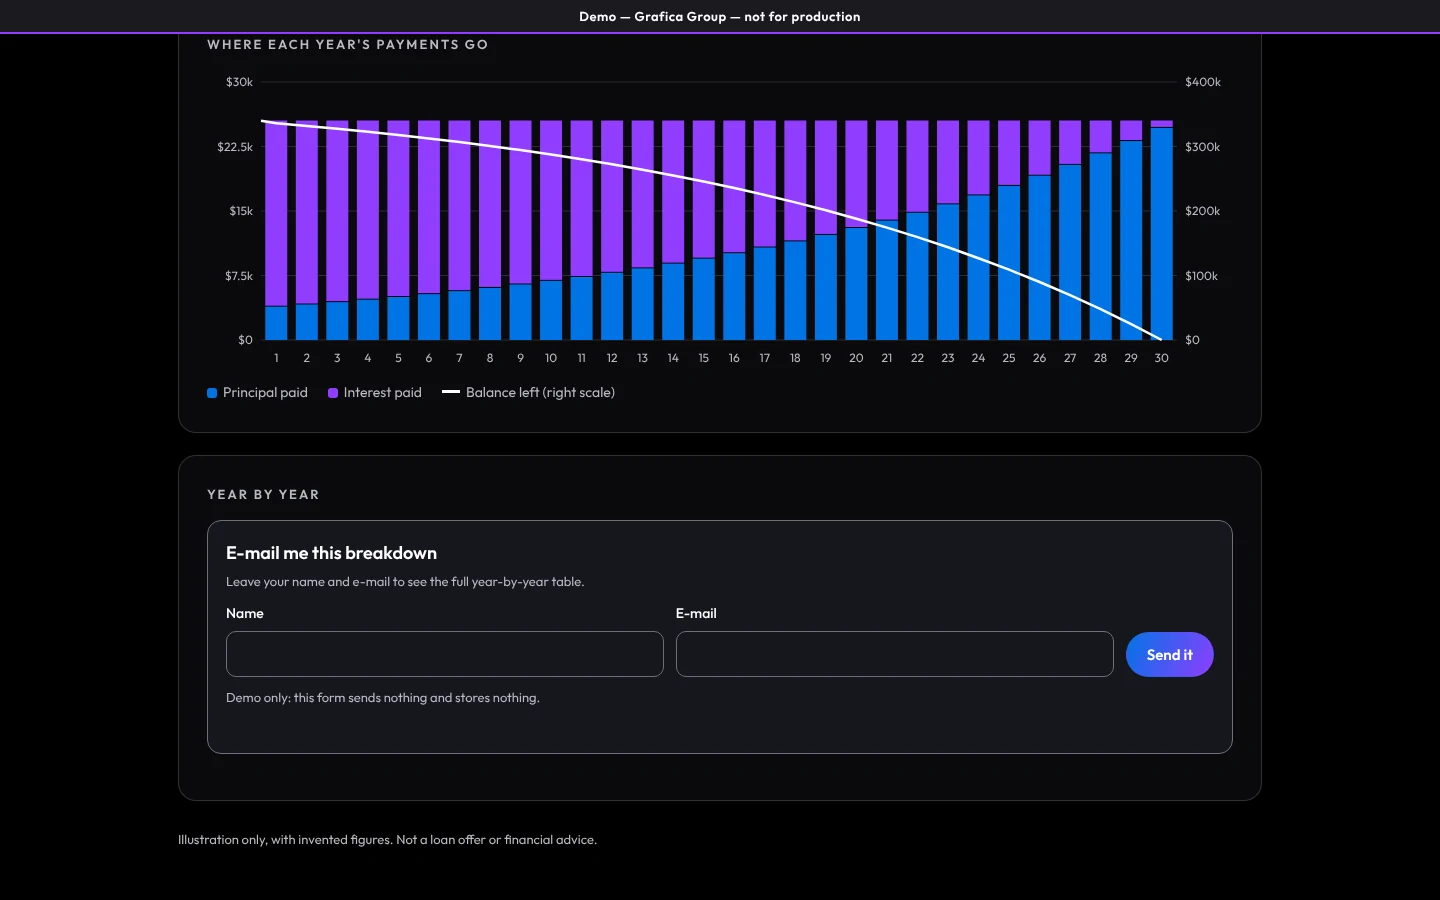Click the year 10 bar in chart
Image resolution: width=1440 pixels, height=900 pixels.
[x=551, y=230]
